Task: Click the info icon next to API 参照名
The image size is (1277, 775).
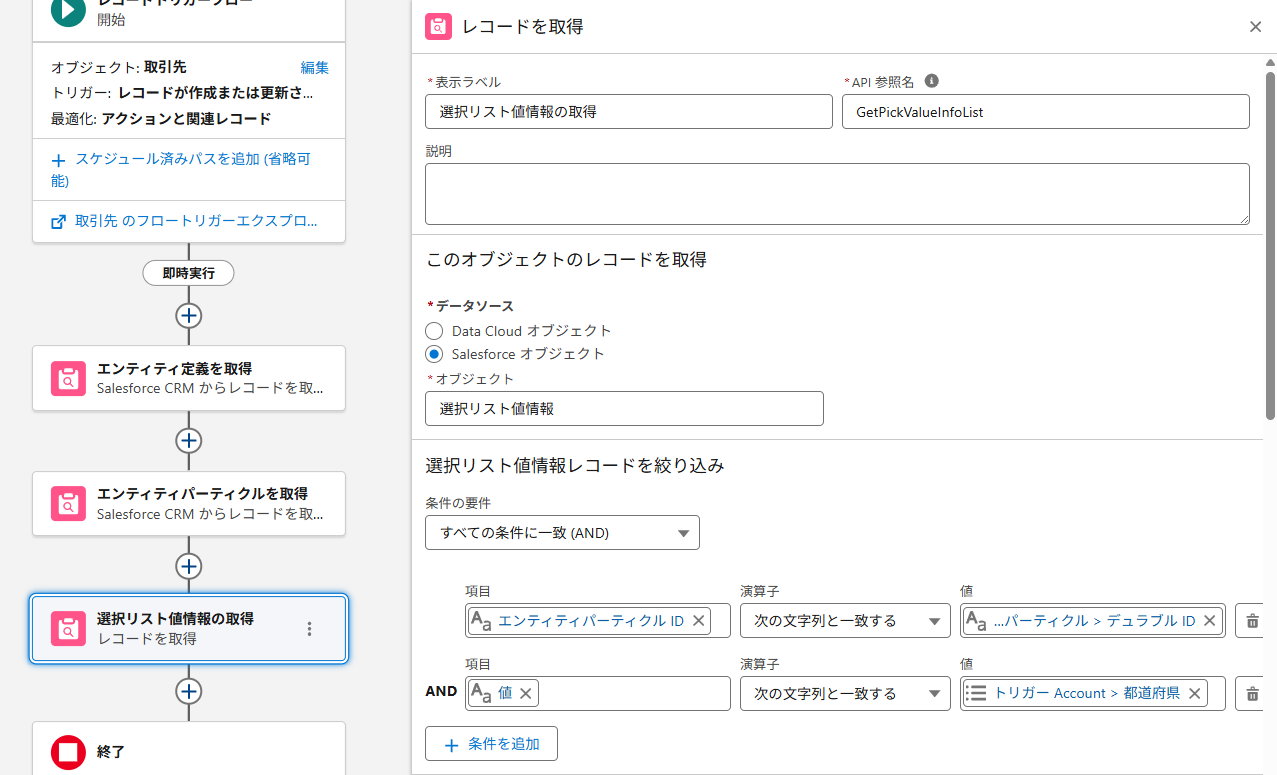Action: click(x=932, y=81)
